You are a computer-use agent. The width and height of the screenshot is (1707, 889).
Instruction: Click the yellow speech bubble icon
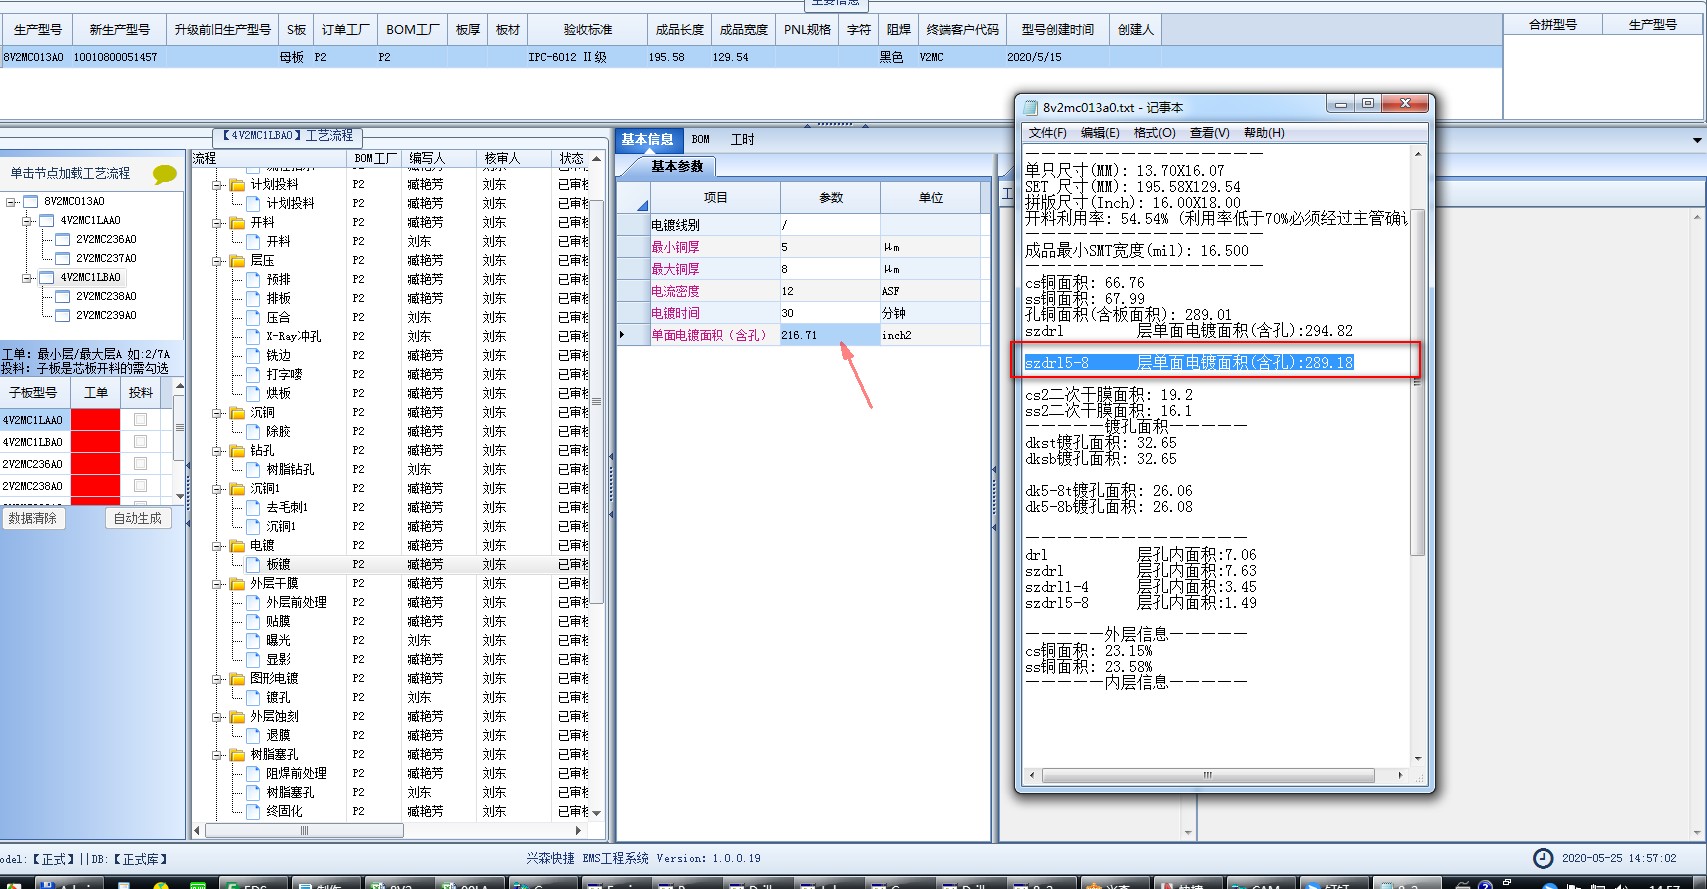(x=165, y=175)
